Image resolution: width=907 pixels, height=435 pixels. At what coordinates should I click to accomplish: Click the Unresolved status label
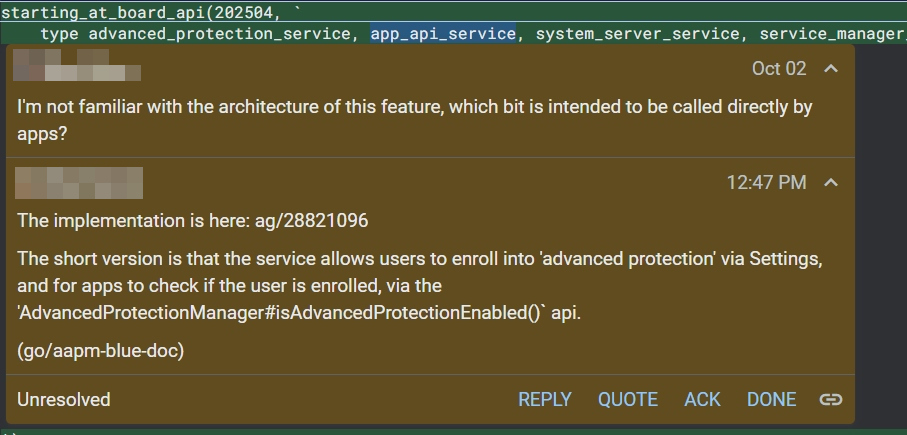tap(64, 400)
